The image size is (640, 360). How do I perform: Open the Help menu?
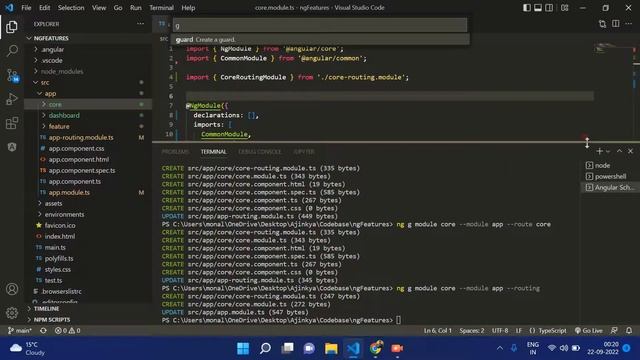(x=188, y=7)
